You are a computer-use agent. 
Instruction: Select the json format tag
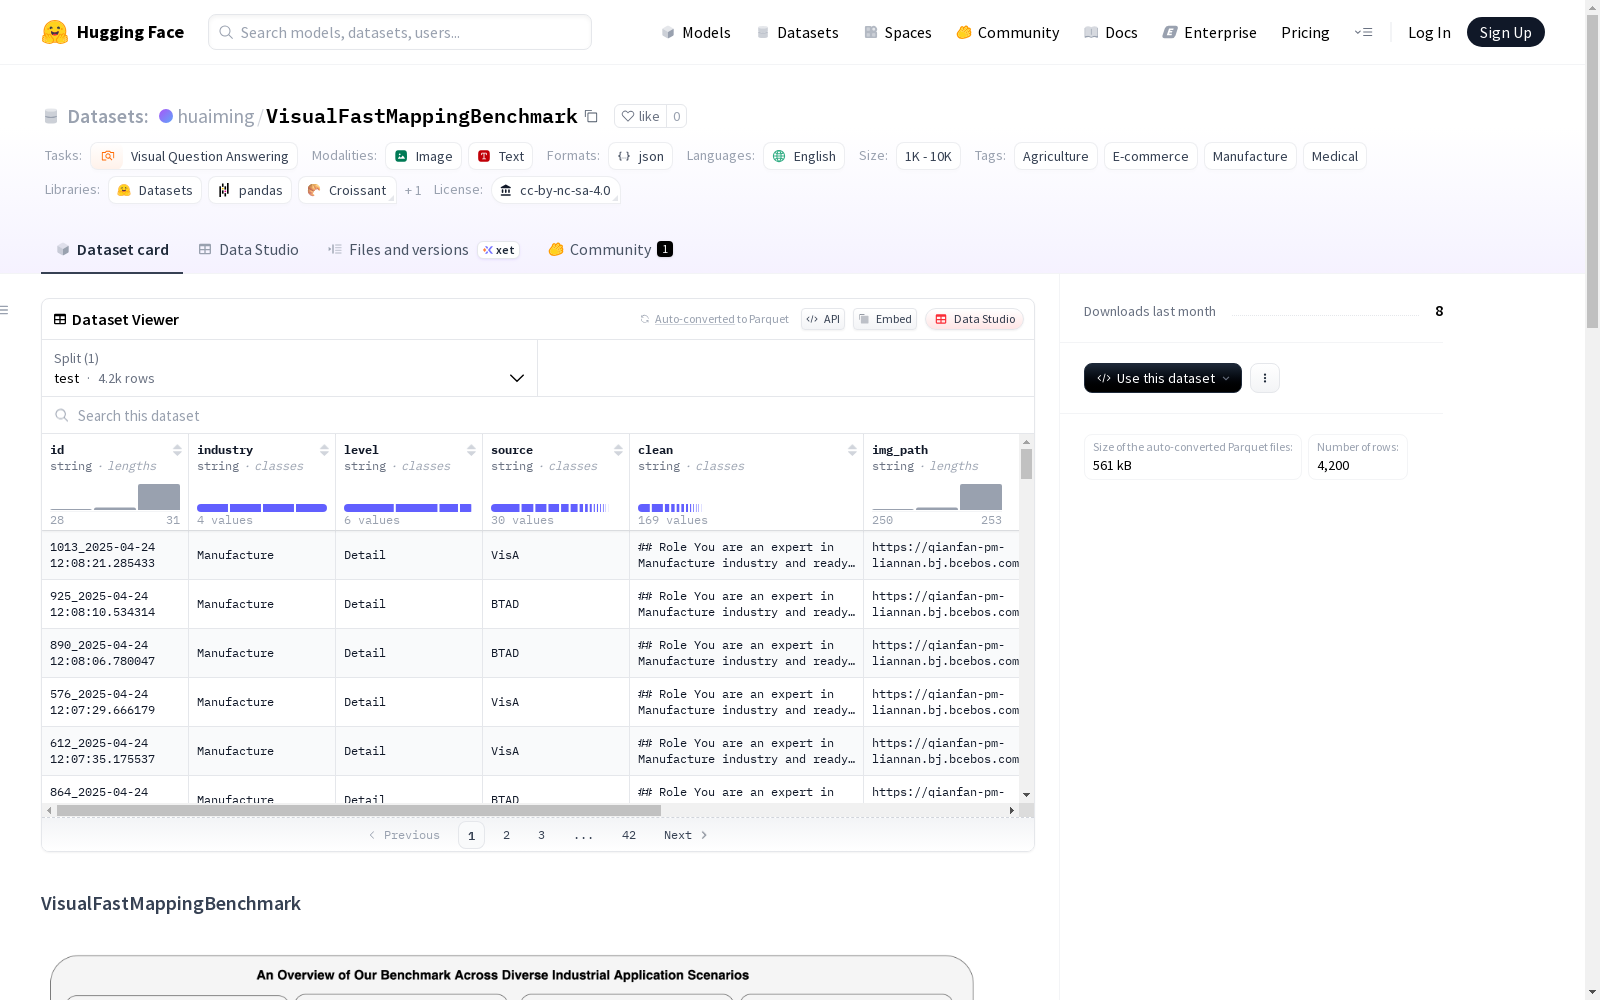coord(640,156)
